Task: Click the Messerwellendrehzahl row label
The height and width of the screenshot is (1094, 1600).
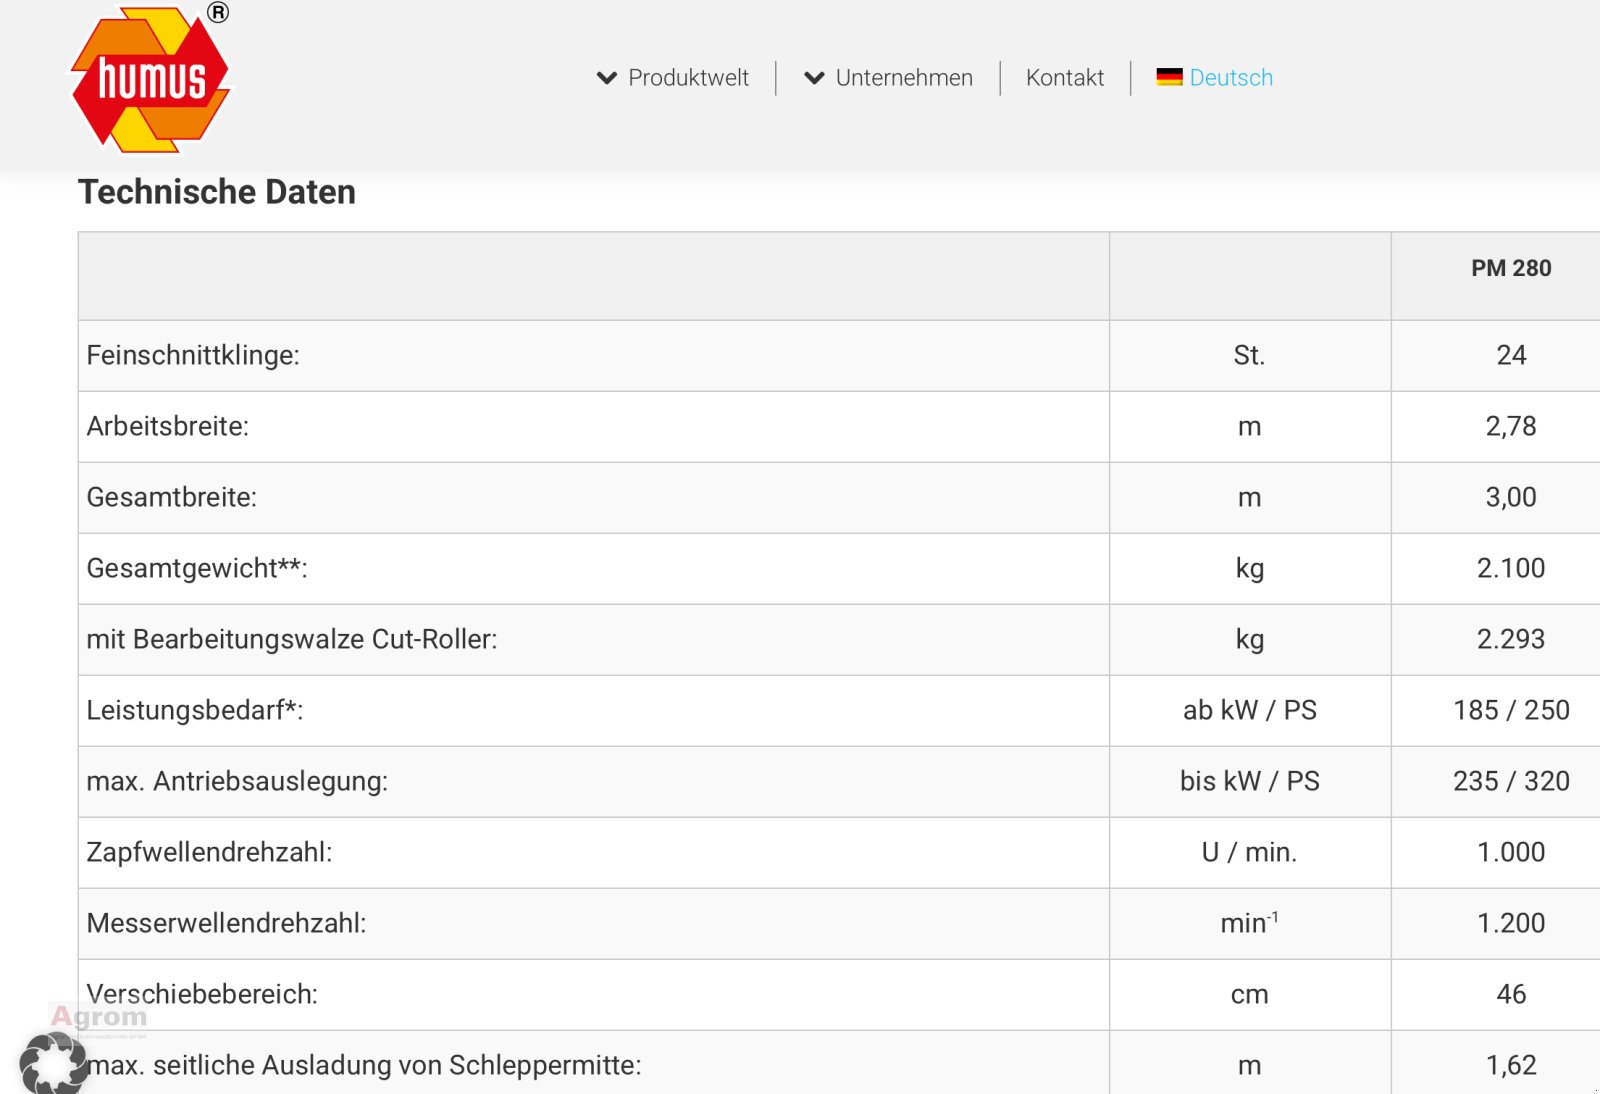Action: (227, 923)
